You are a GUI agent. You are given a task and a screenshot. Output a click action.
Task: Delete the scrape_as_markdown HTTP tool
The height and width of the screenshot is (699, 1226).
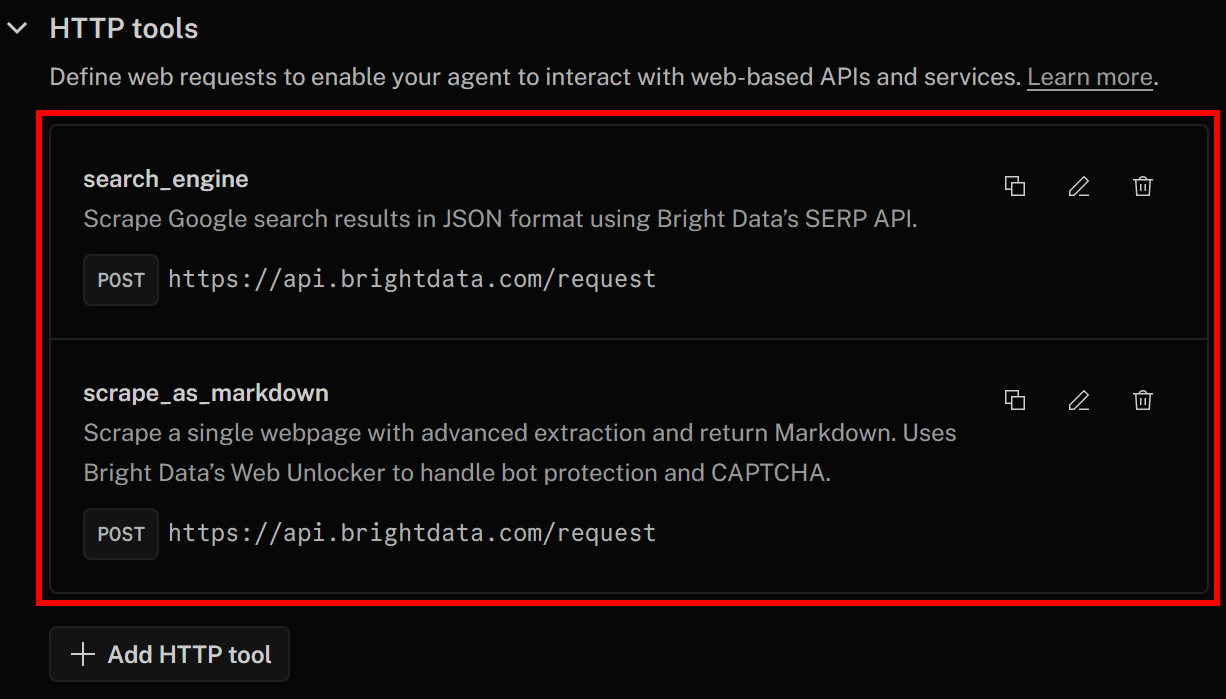point(1143,400)
